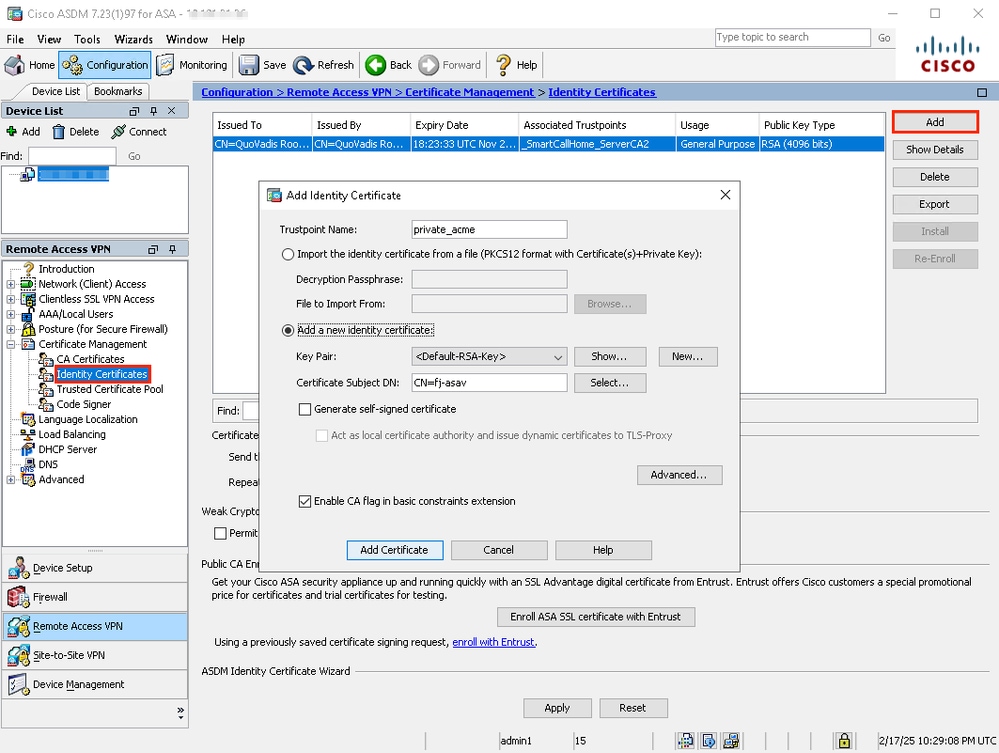Collapse Certificate Management node
Viewport: 999px width, 753px height.
point(11,345)
